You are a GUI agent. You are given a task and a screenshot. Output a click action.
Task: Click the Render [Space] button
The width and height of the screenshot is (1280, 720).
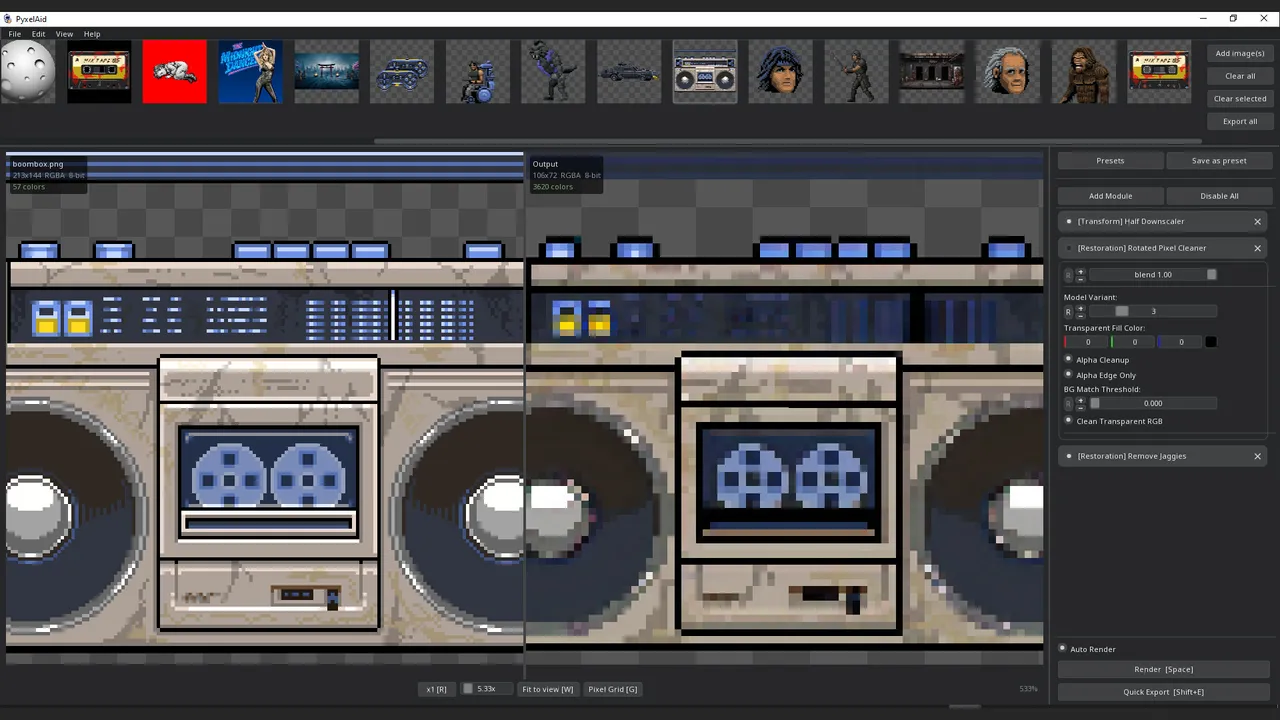click(1163, 670)
